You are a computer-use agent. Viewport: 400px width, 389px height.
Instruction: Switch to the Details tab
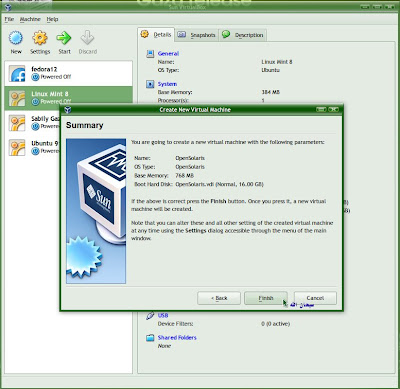[156, 35]
